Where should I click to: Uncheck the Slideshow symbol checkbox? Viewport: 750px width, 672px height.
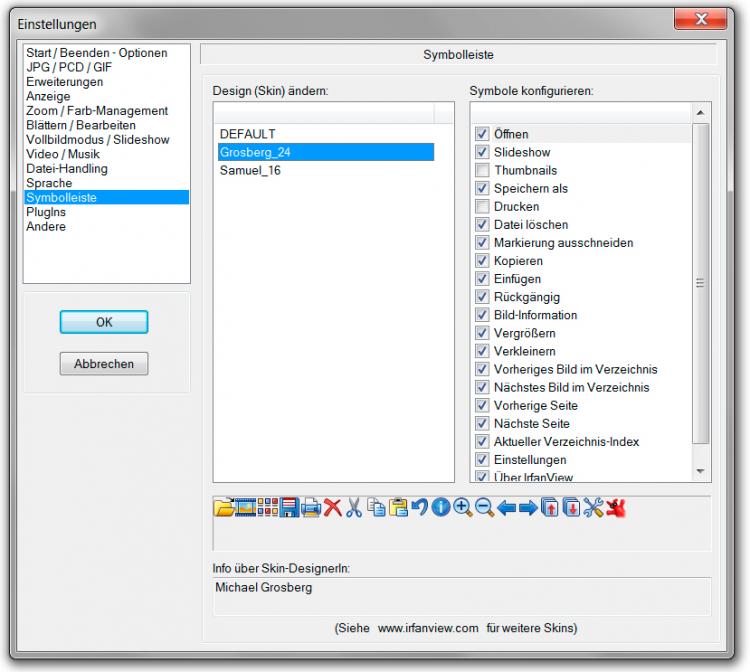(x=482, y=153)
